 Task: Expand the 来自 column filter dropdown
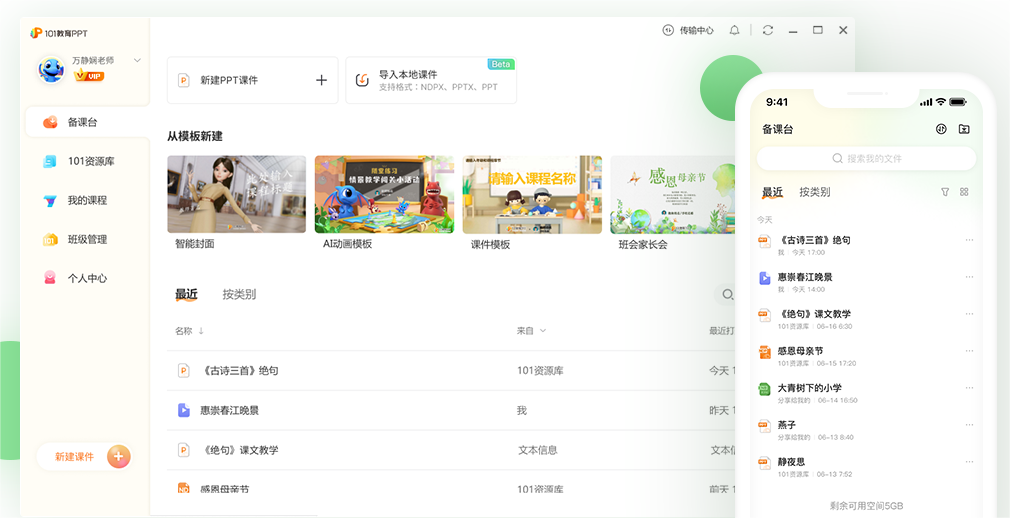(542, 331)
